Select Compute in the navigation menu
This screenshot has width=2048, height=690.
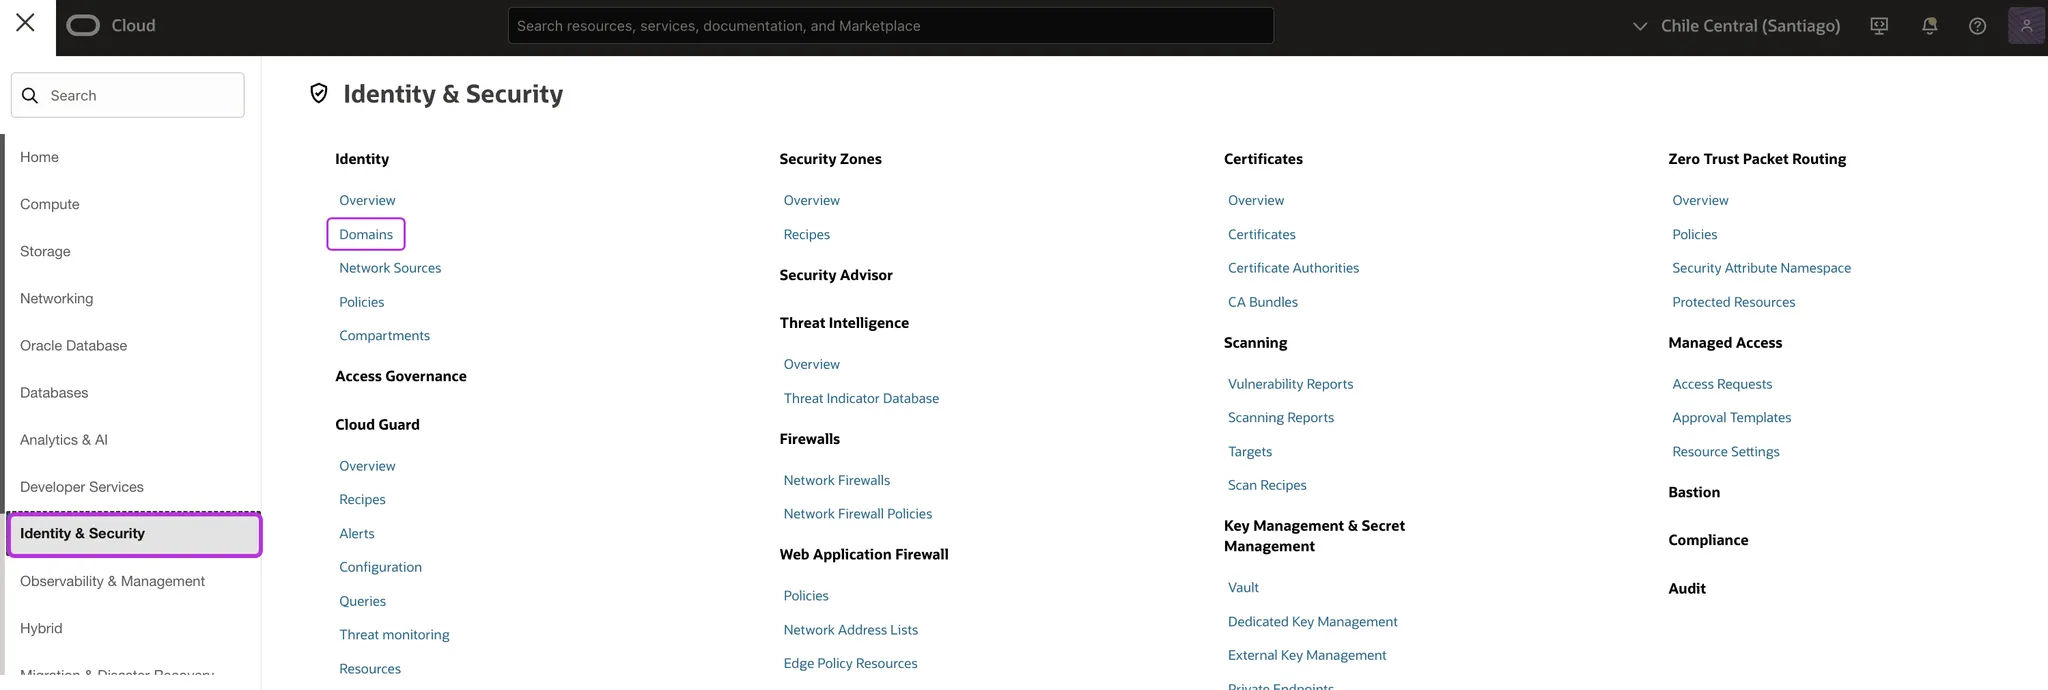50,204
